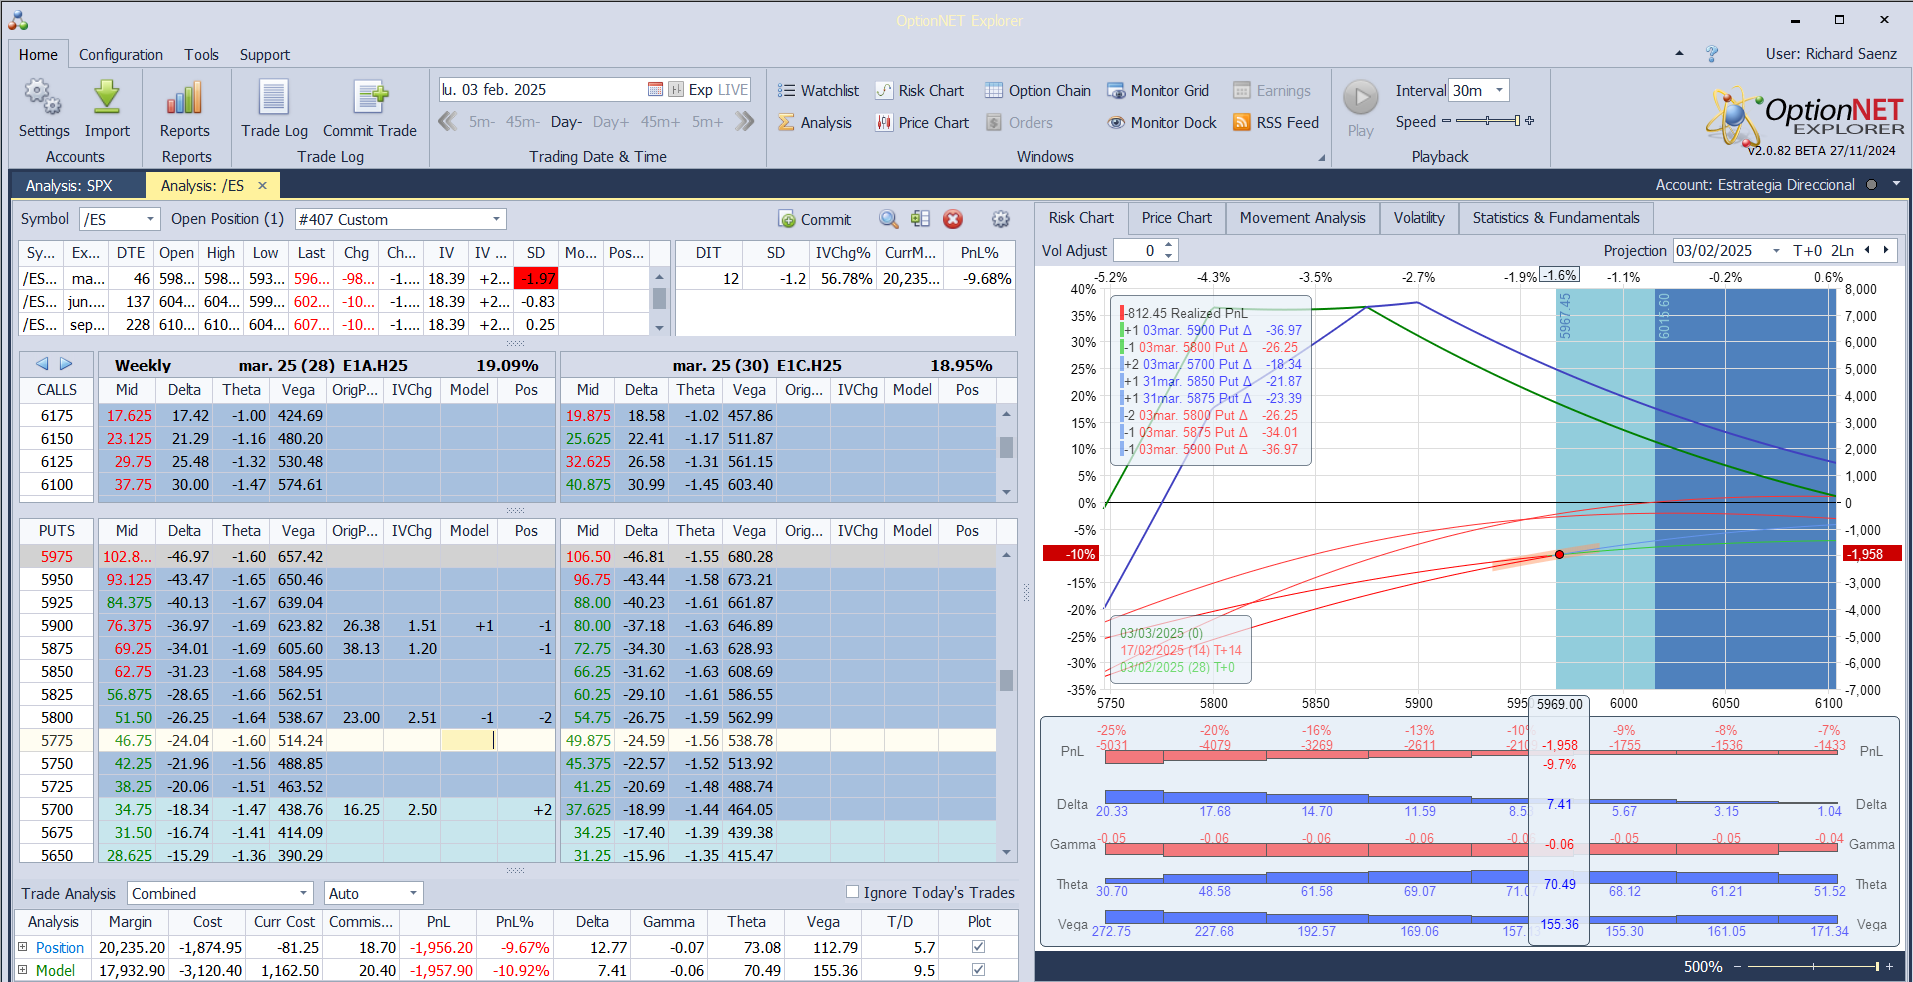Open the Monitor Grid window
Image resolution: width=1913 pixels, height=982 pixels.
[x=1158, y=91]
